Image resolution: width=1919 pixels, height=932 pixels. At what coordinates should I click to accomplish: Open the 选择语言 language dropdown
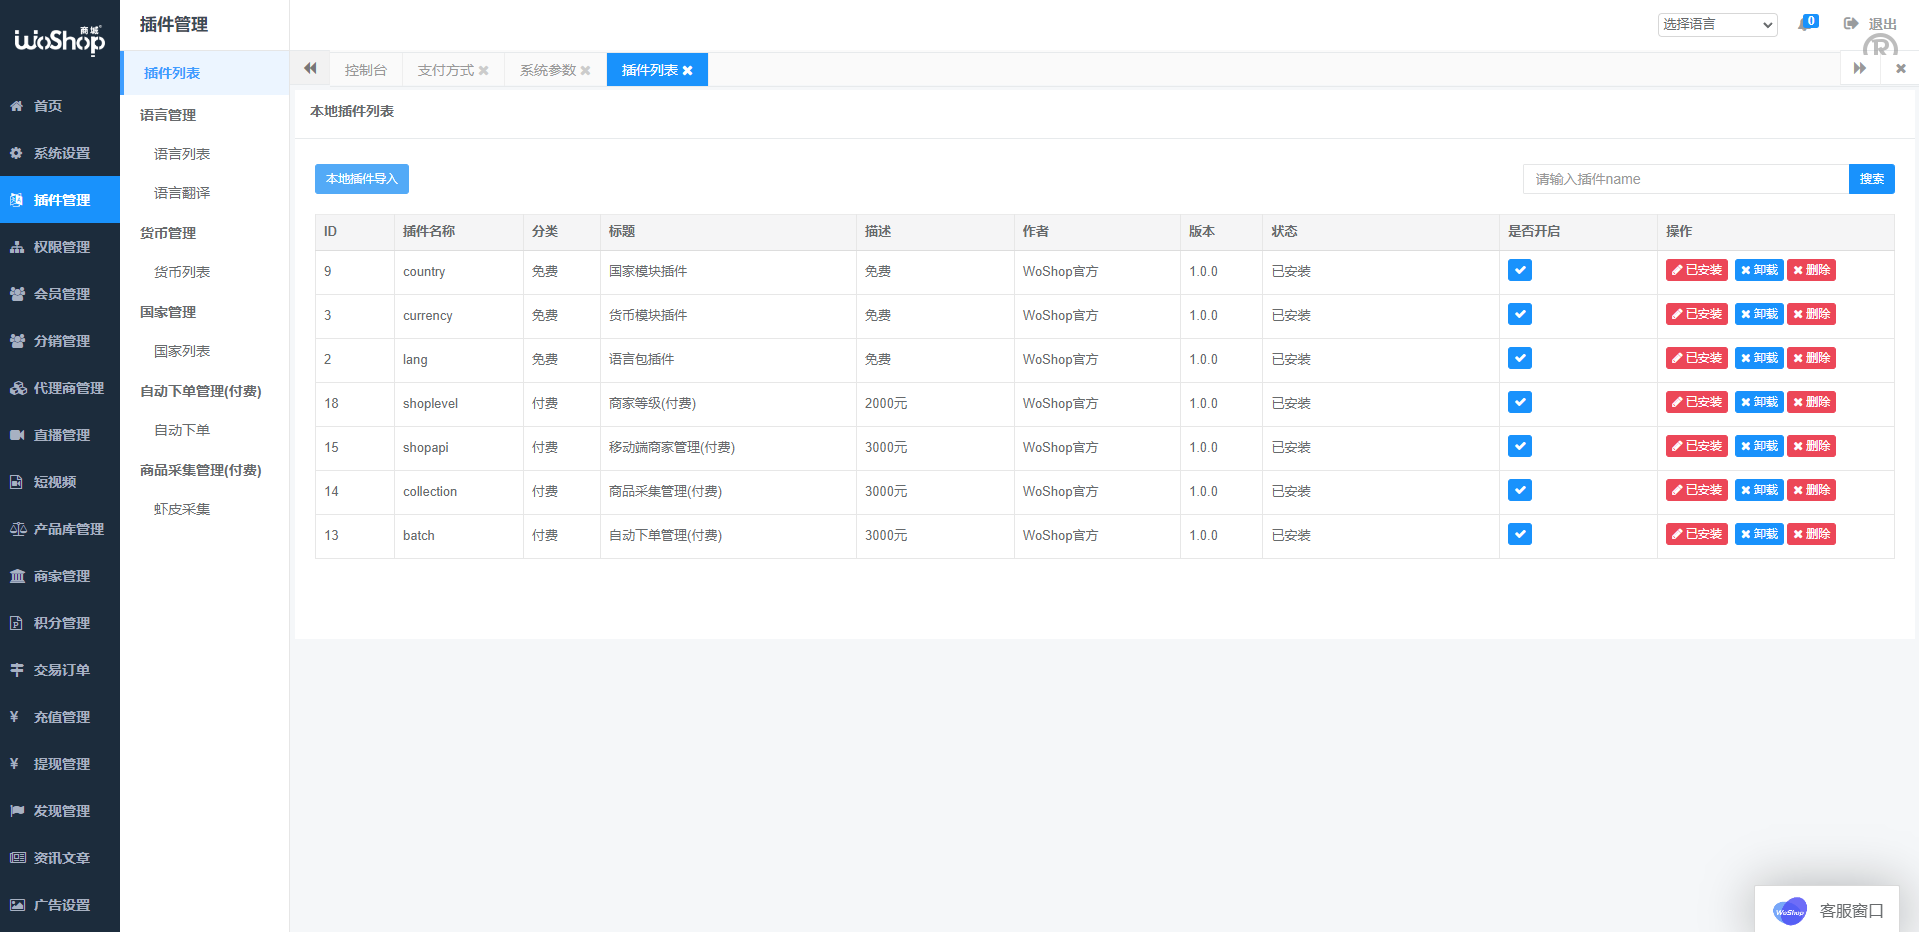[x=1717, y=23]
